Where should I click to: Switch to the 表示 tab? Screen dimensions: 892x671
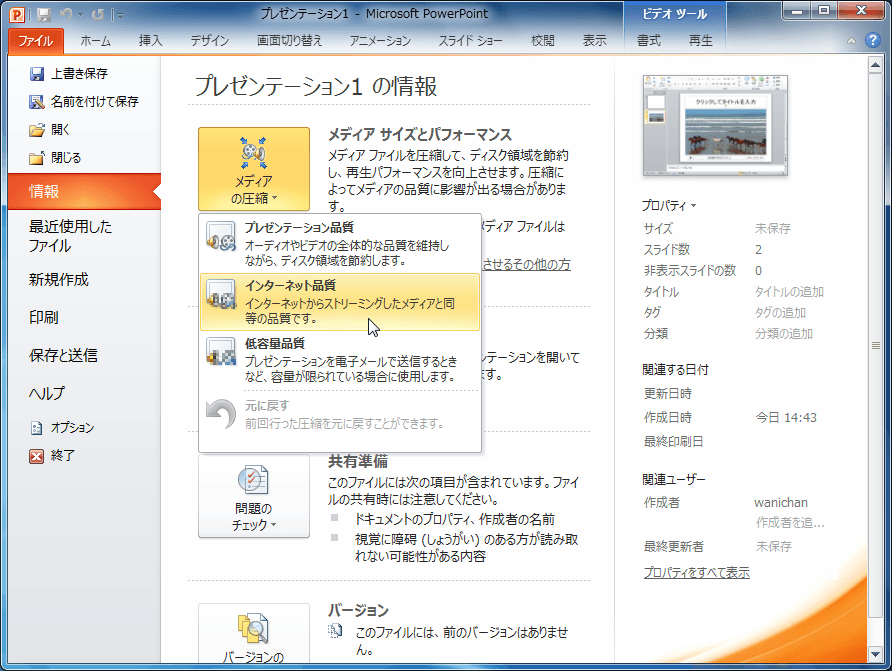point(594,41)
